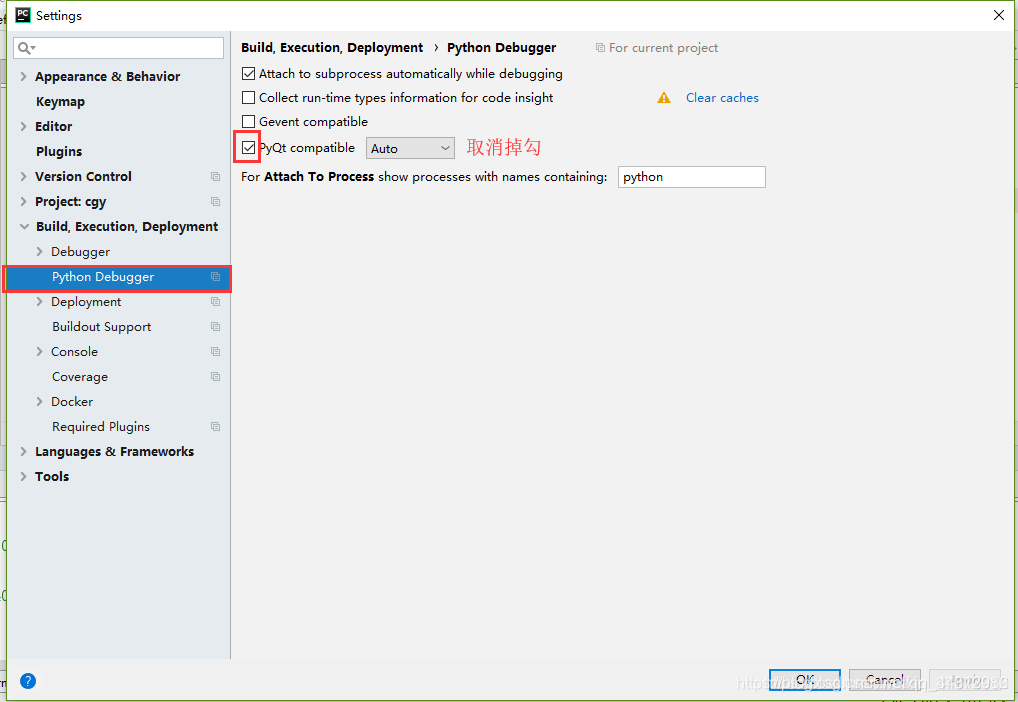
Task: Expand the Version Control section arrow
Action: (x=23, y=177)
